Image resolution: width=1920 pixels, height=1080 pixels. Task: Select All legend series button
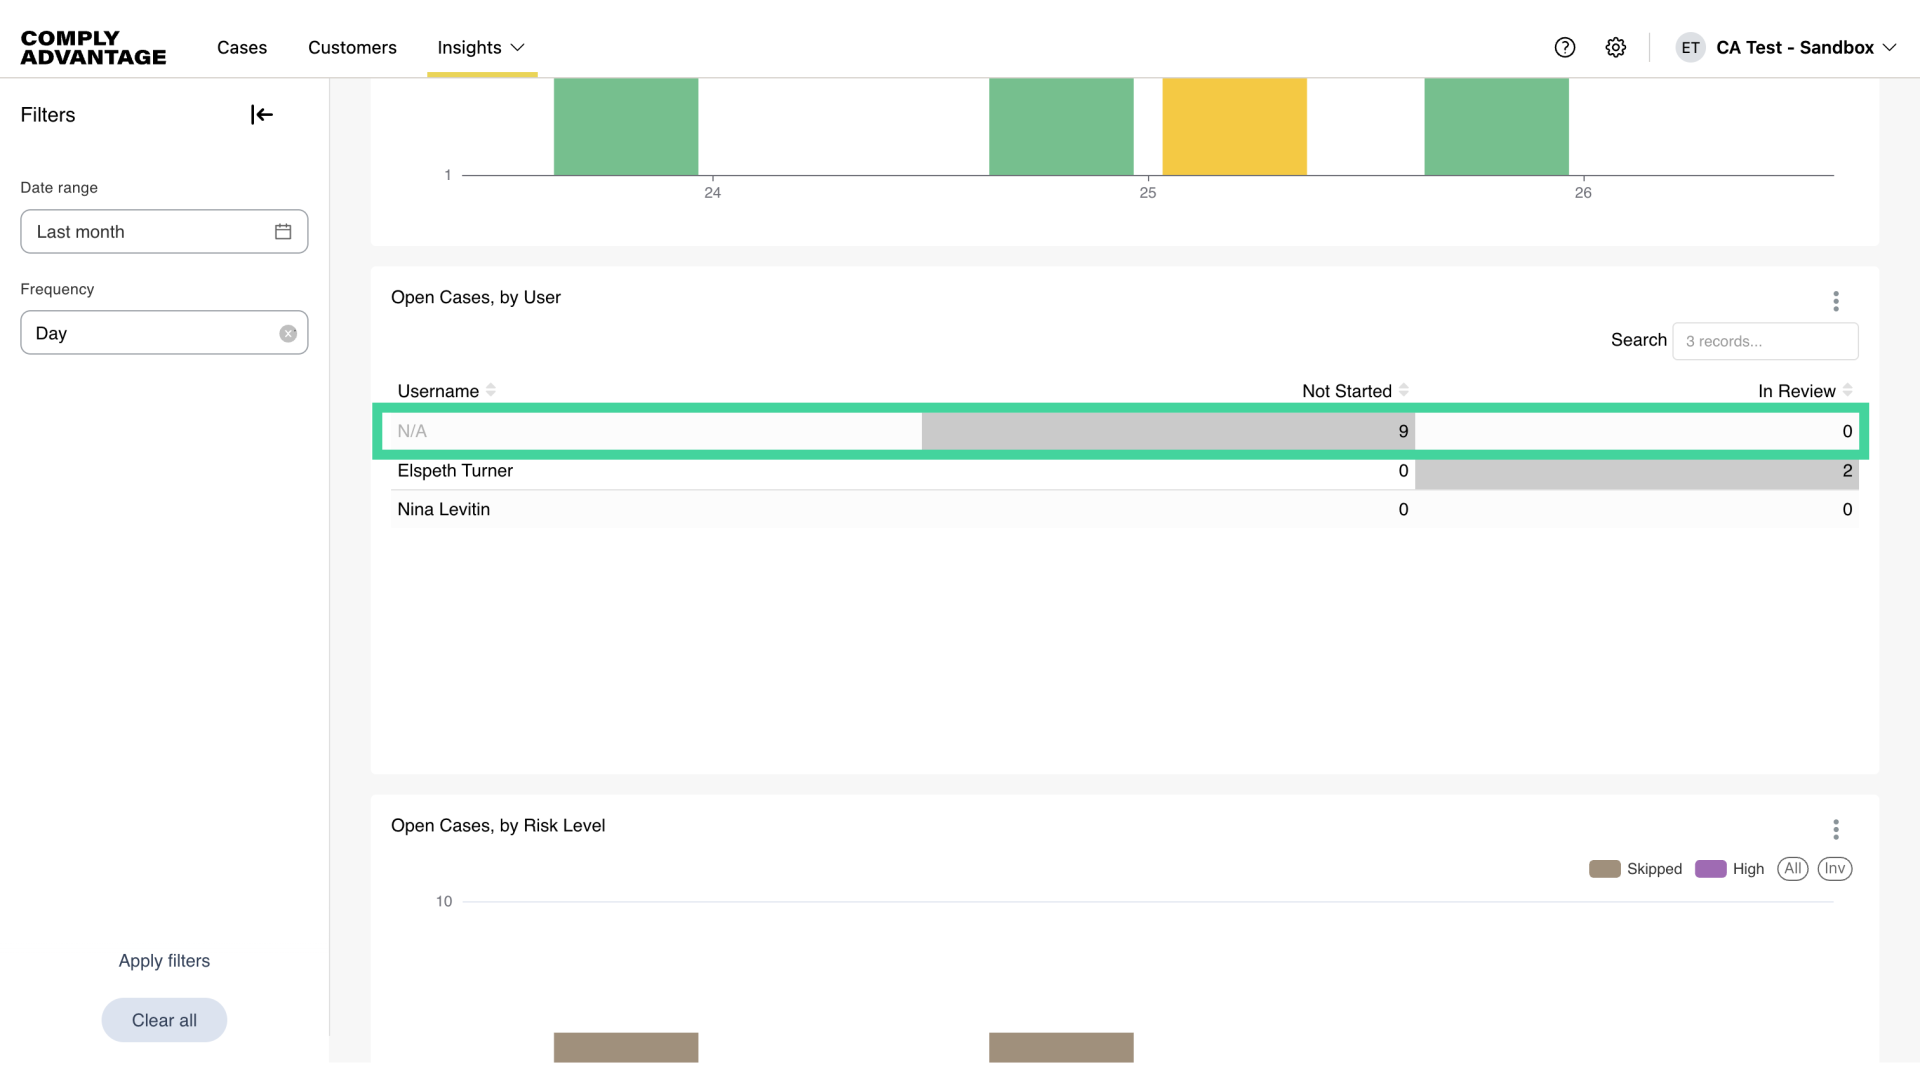coord(1793,869)
